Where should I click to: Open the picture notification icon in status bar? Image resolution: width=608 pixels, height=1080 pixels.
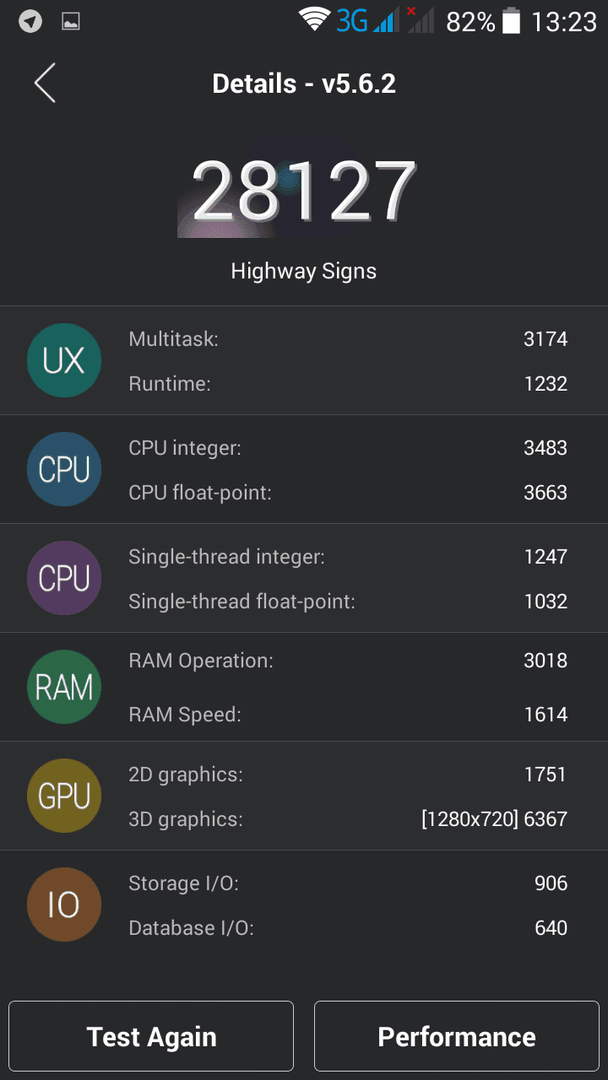[x=71, y=22]
